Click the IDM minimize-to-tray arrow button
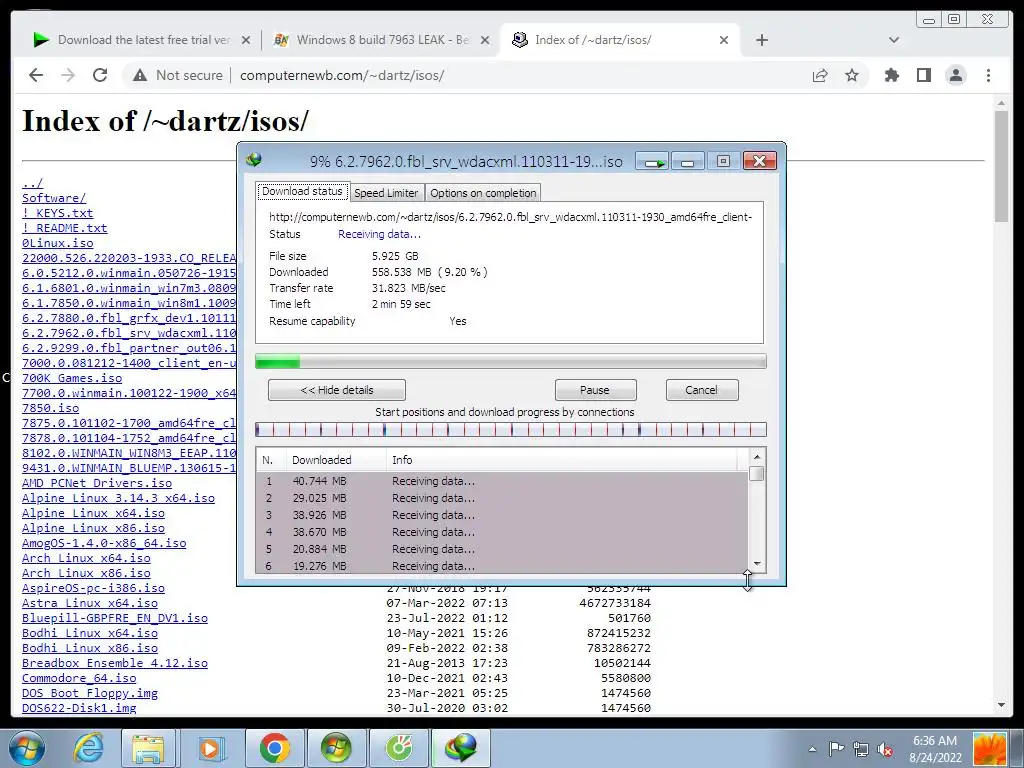Image resolution: width=1024 pixels, height=768 pixels. (652, 161)
